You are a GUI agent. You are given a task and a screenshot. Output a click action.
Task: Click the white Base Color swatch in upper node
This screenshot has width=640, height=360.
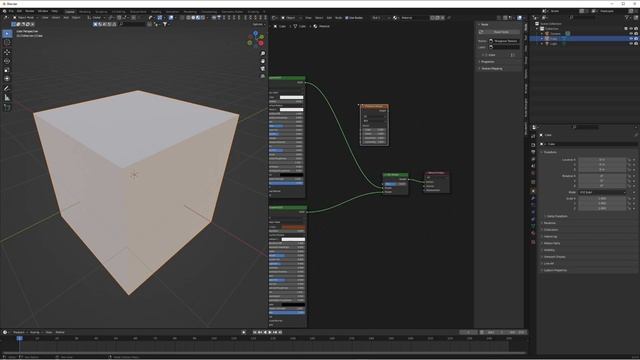[291, 97]
